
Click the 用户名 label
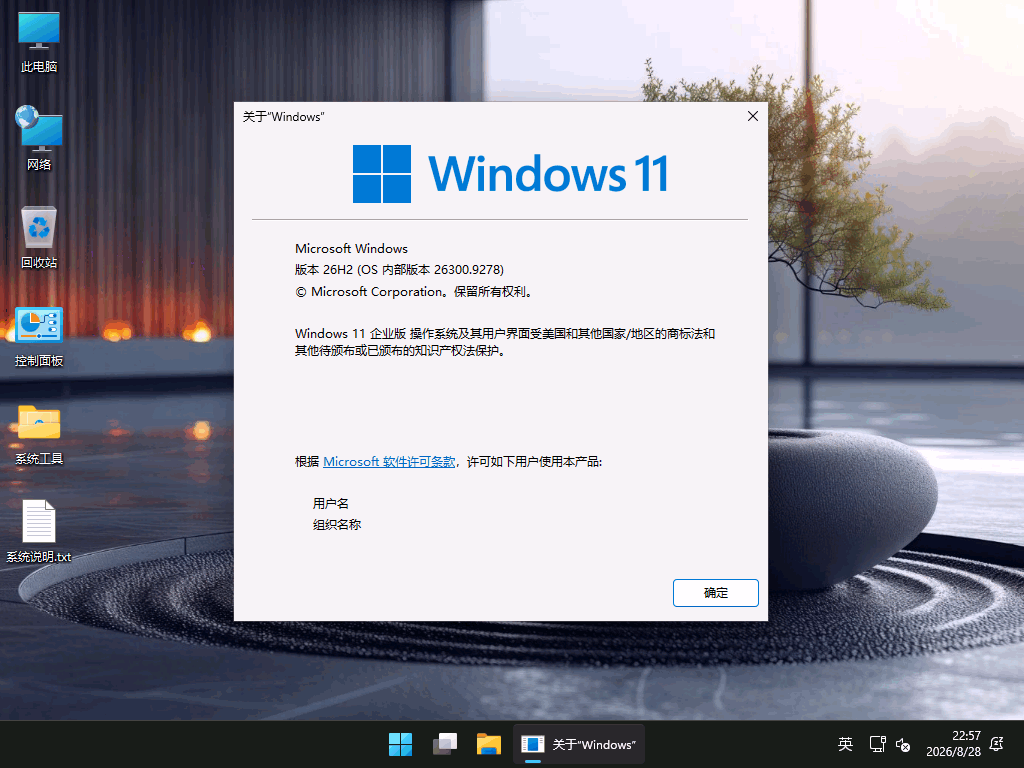coord(330,504)
